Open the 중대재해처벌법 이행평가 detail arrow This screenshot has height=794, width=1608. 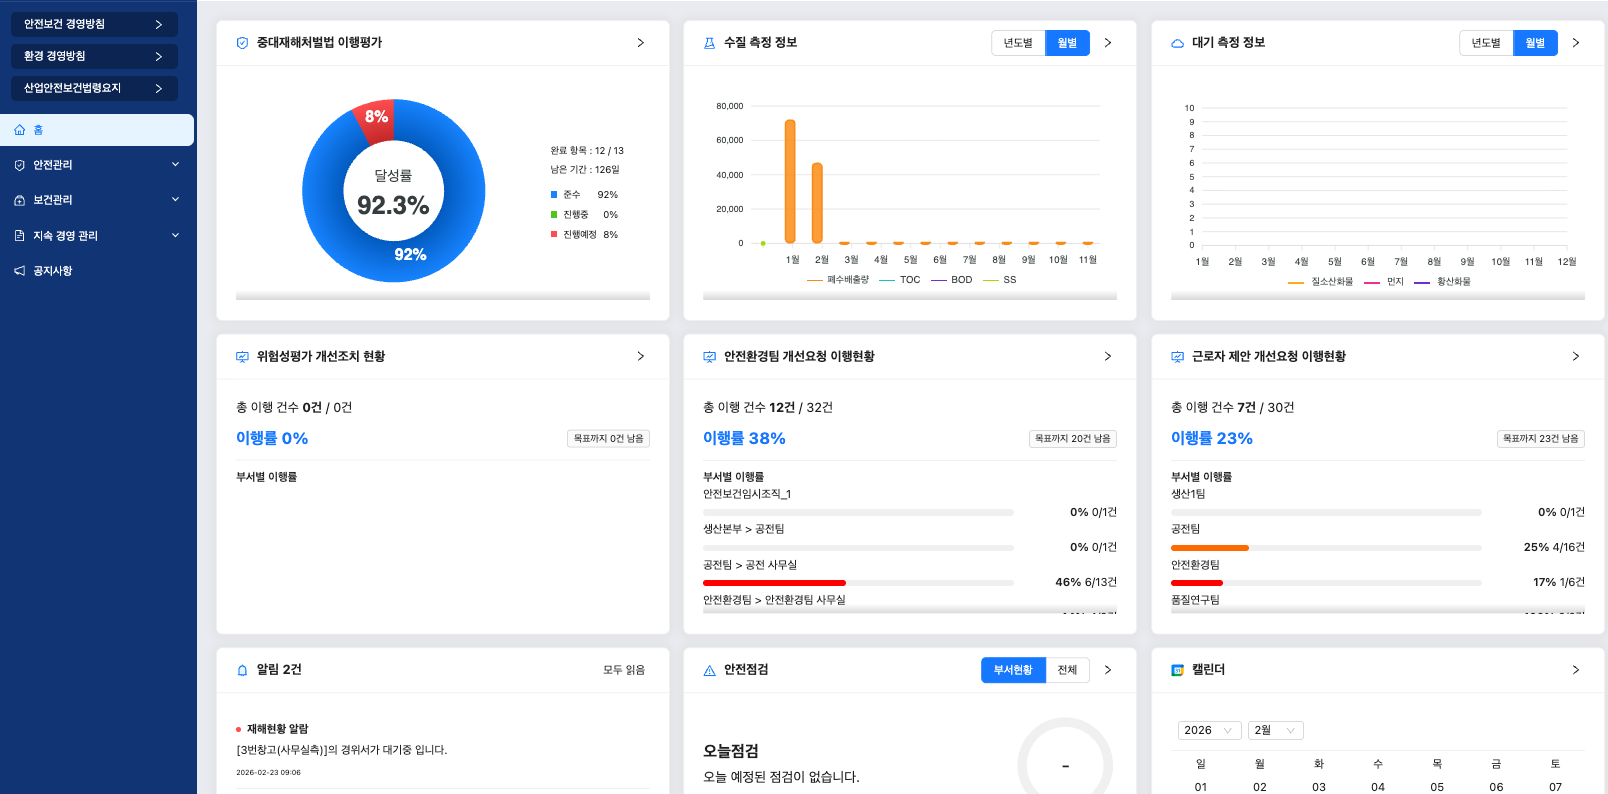pyautogui.click(x=640, y=43)
